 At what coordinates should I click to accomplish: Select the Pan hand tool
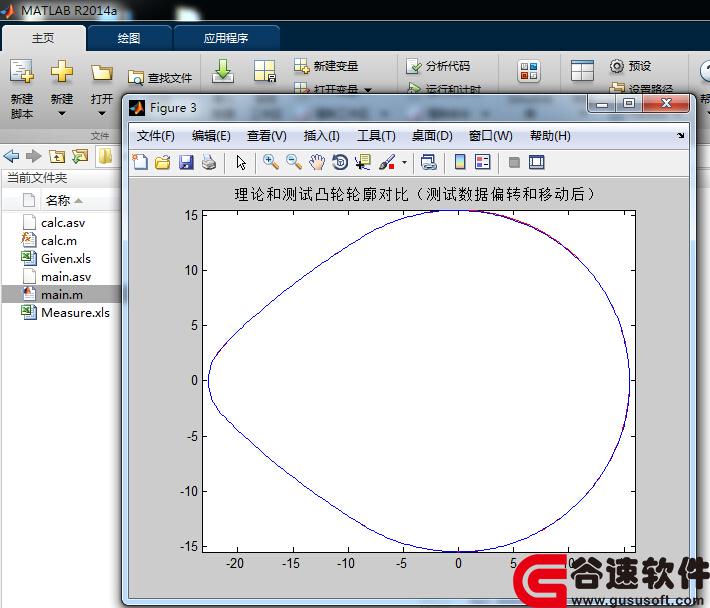[317, 162]
